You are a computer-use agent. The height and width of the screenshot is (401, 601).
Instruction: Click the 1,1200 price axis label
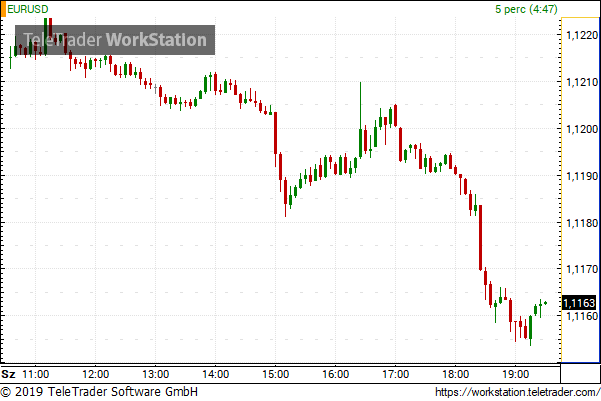(582, 129)
